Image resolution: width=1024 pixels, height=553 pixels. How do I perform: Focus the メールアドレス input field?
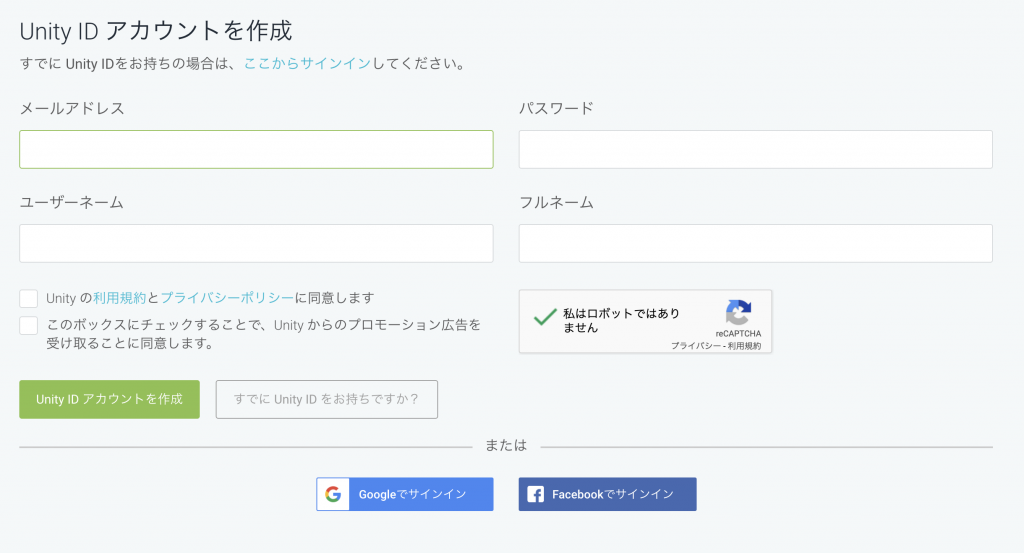click(256, 149)
